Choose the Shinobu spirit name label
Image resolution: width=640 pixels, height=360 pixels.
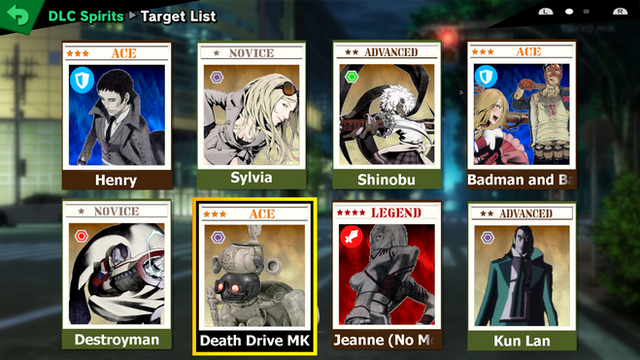coord(387,180)
